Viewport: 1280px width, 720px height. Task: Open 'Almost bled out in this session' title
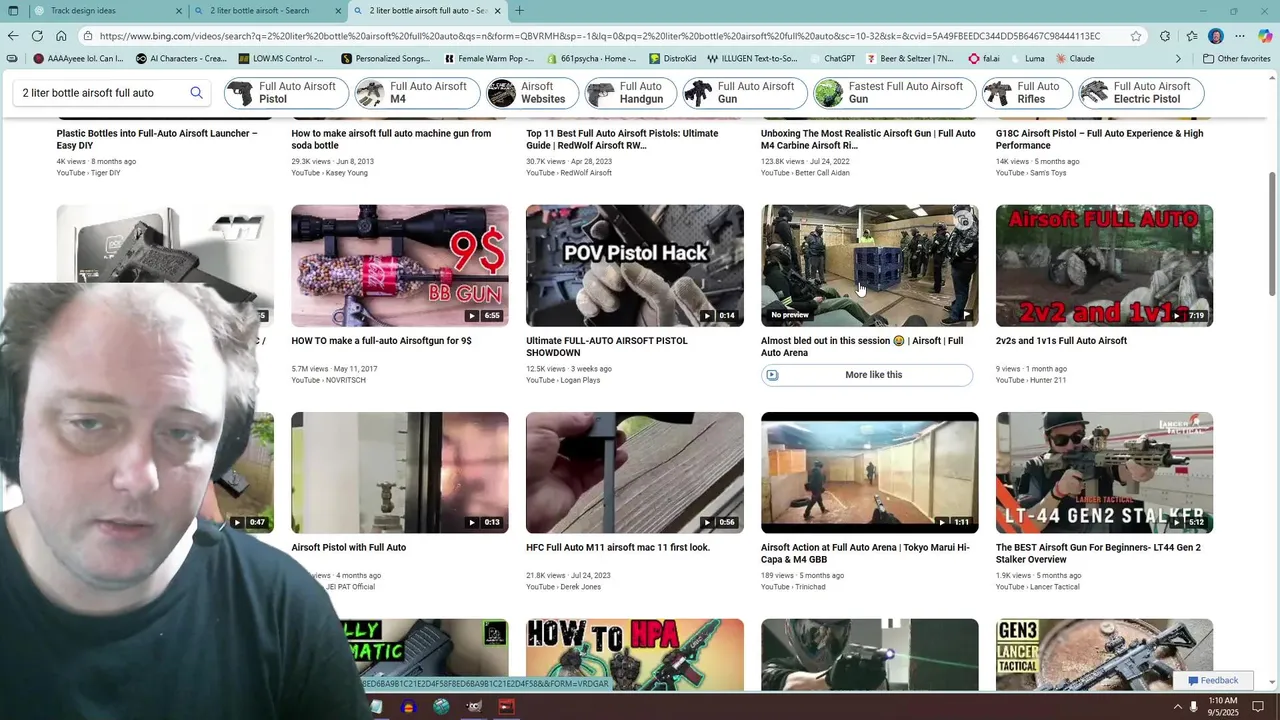tap(862, 347)
